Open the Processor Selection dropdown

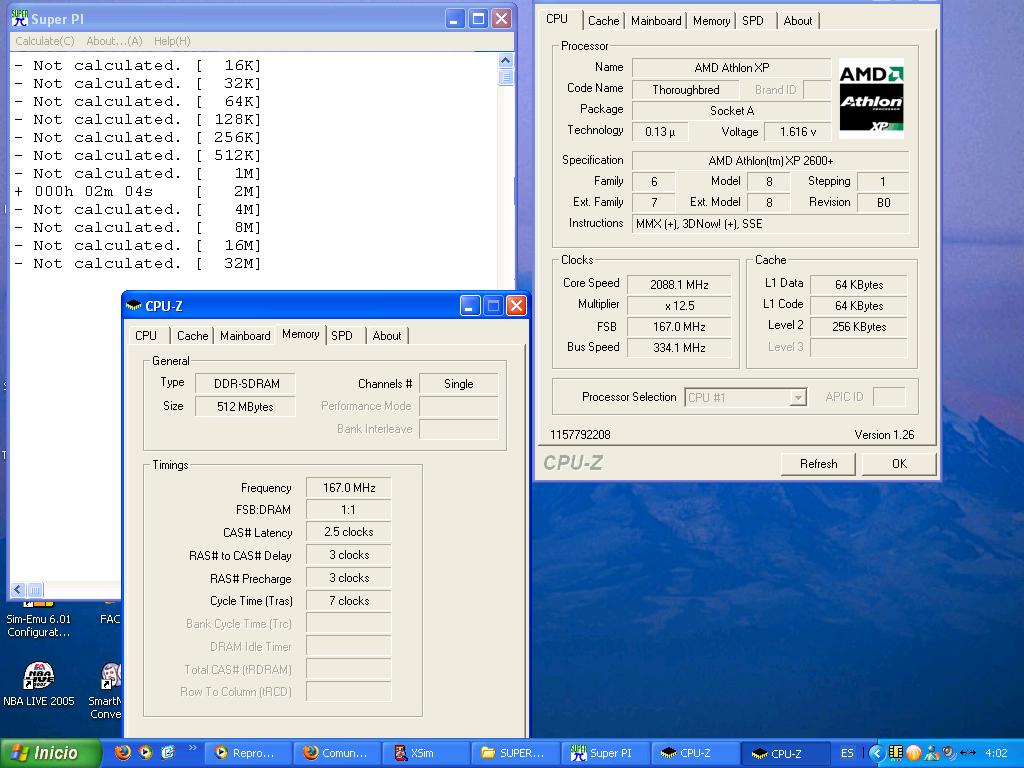point(797,398)
